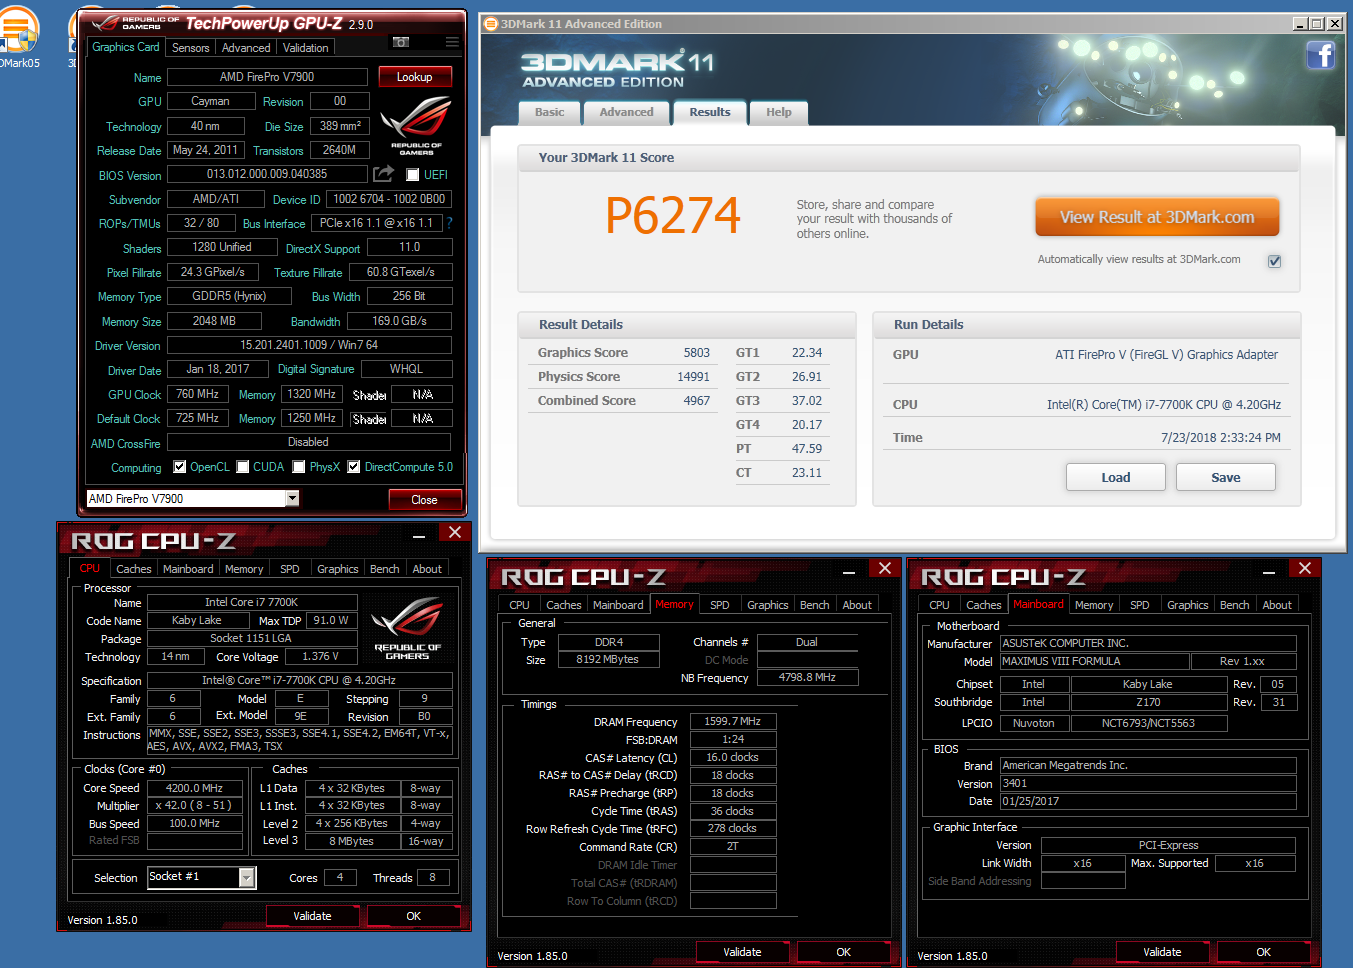This screenshot has height=968, width=1353.
Task: Click the Driver Version field 15.201.2401.1009
Action: pyautogui.click(x=309, y=345)
